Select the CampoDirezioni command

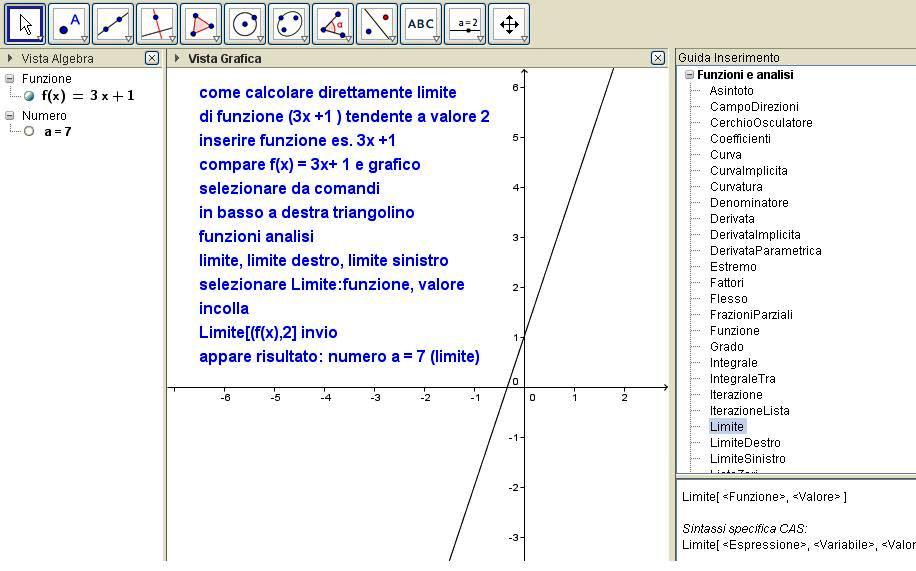754,106
